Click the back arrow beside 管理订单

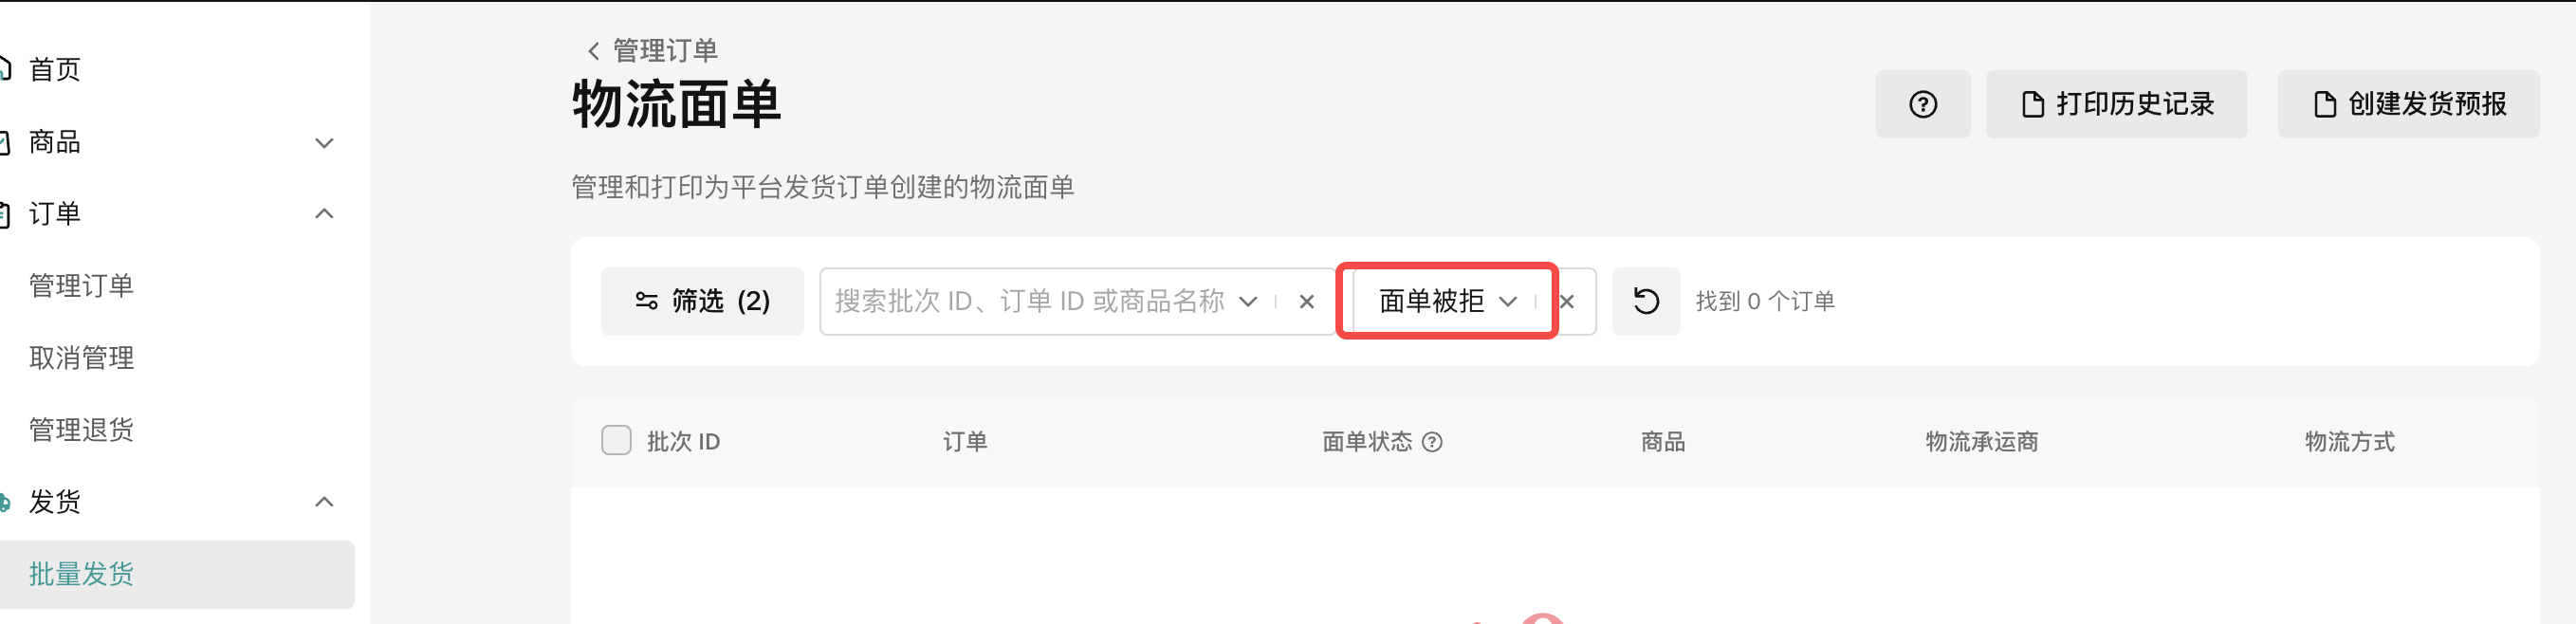coord(593,51)
